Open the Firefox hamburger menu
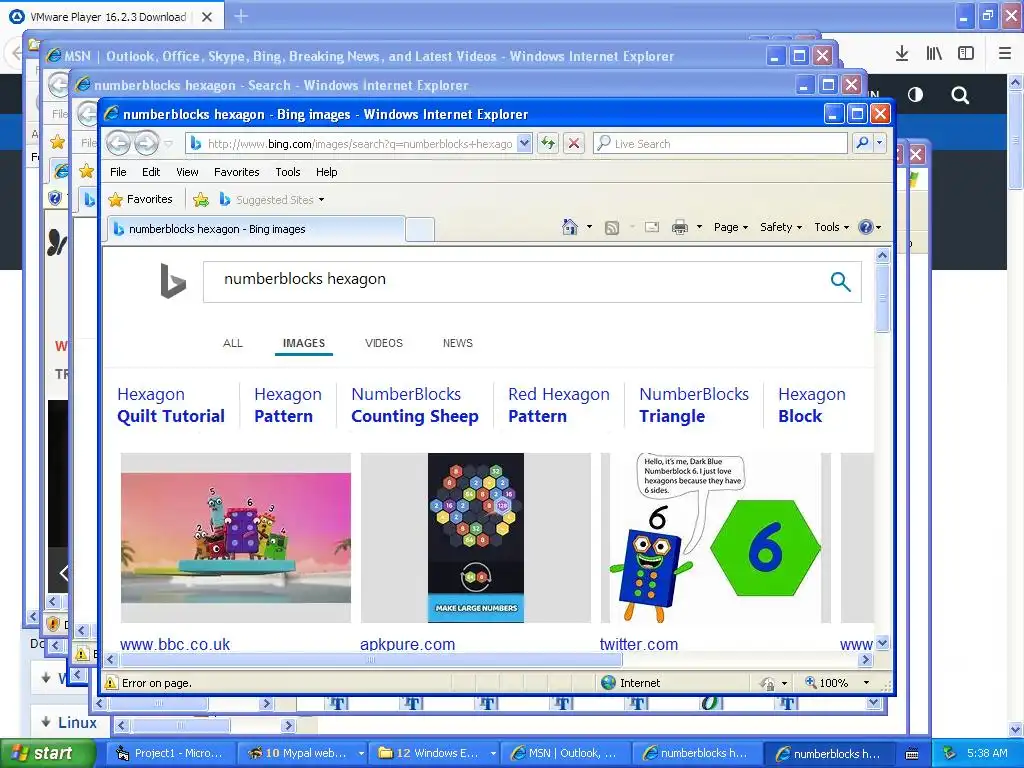Screen dimensions: 1024x768 pos(1005,54)
